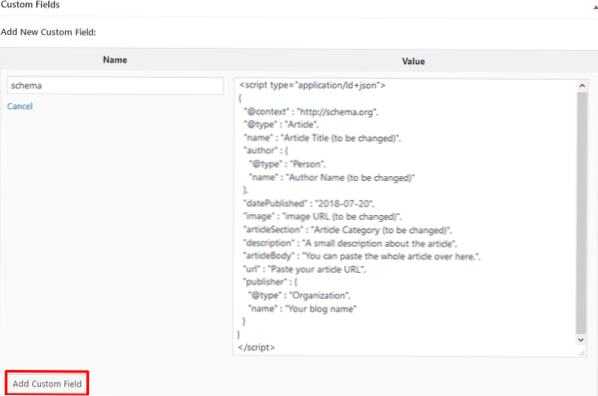Screen dimensions: 598x396
Task: Click the textarea scrollbar up arrow
Action: click(x=582, y=85)
